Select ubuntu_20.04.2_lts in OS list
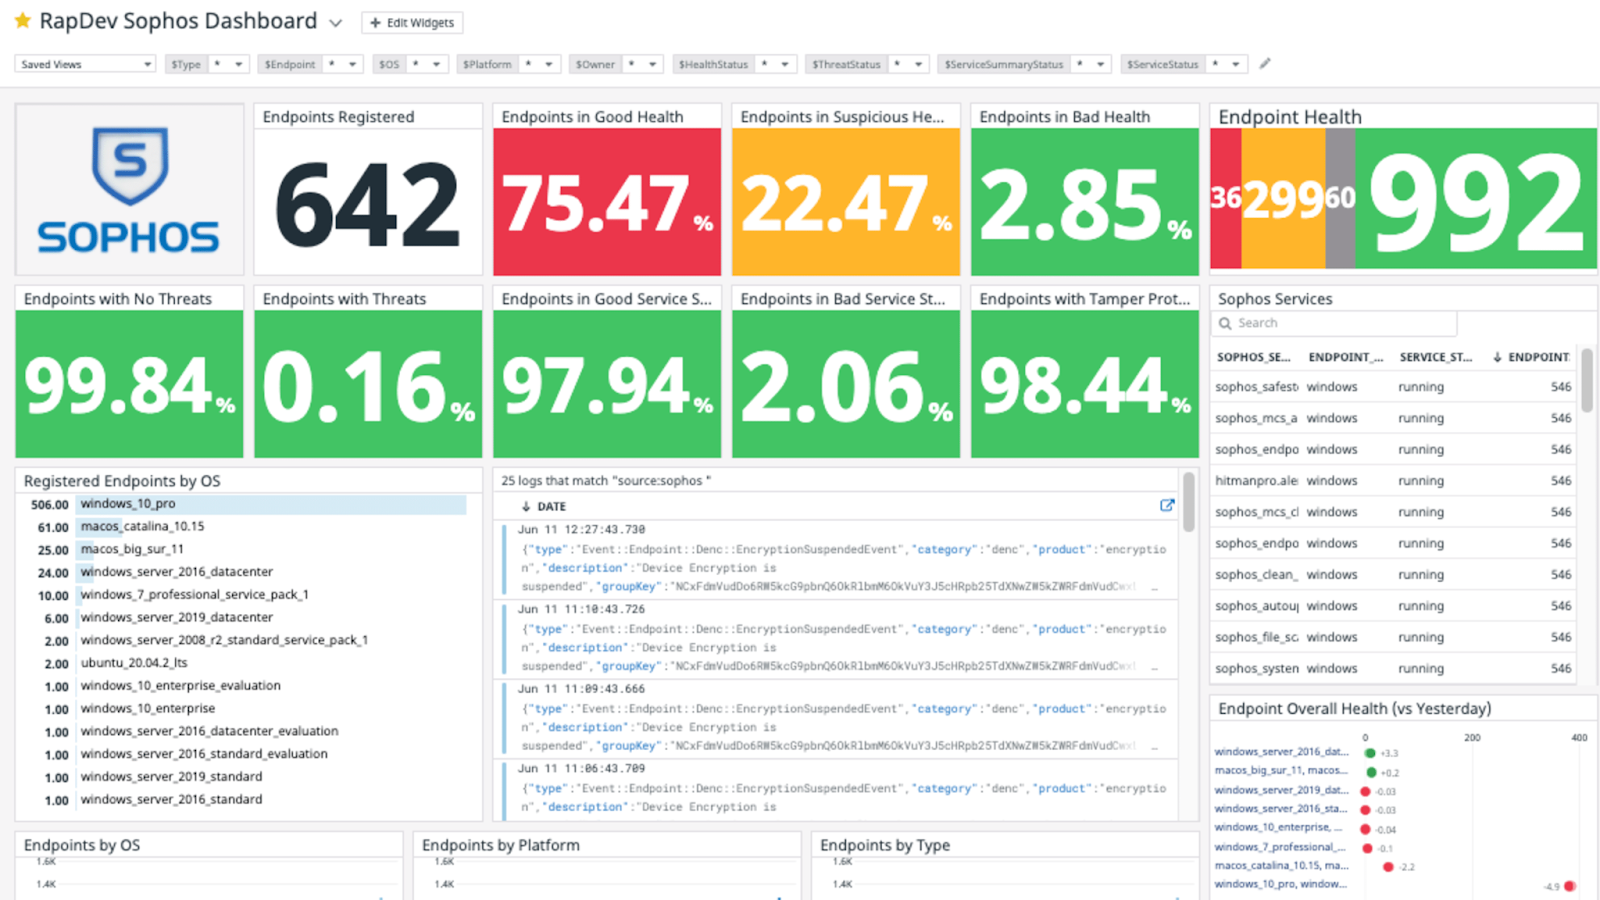 (x=134, y=663)
